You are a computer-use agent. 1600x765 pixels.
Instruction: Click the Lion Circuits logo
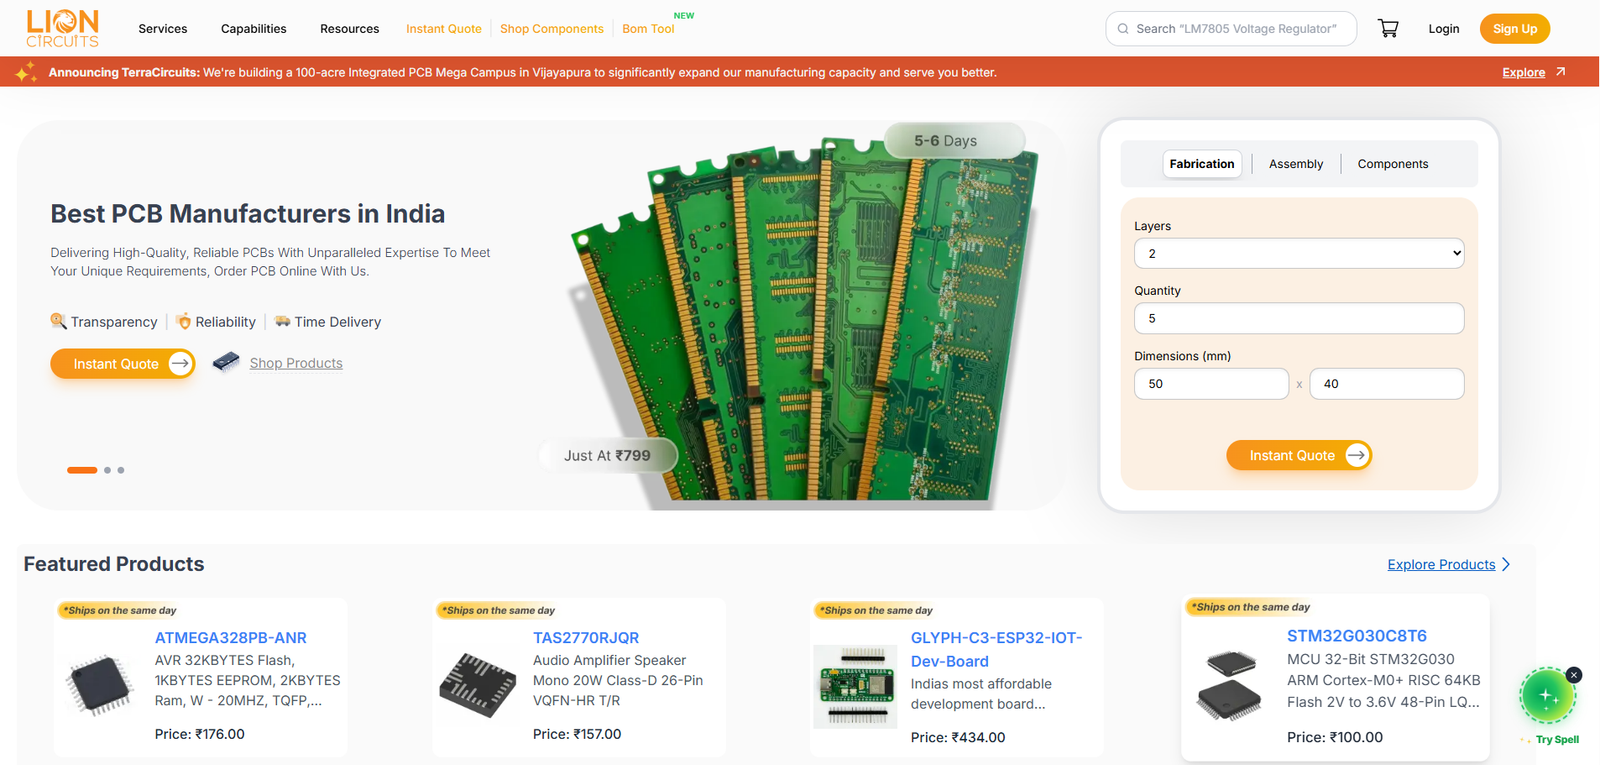62,29
